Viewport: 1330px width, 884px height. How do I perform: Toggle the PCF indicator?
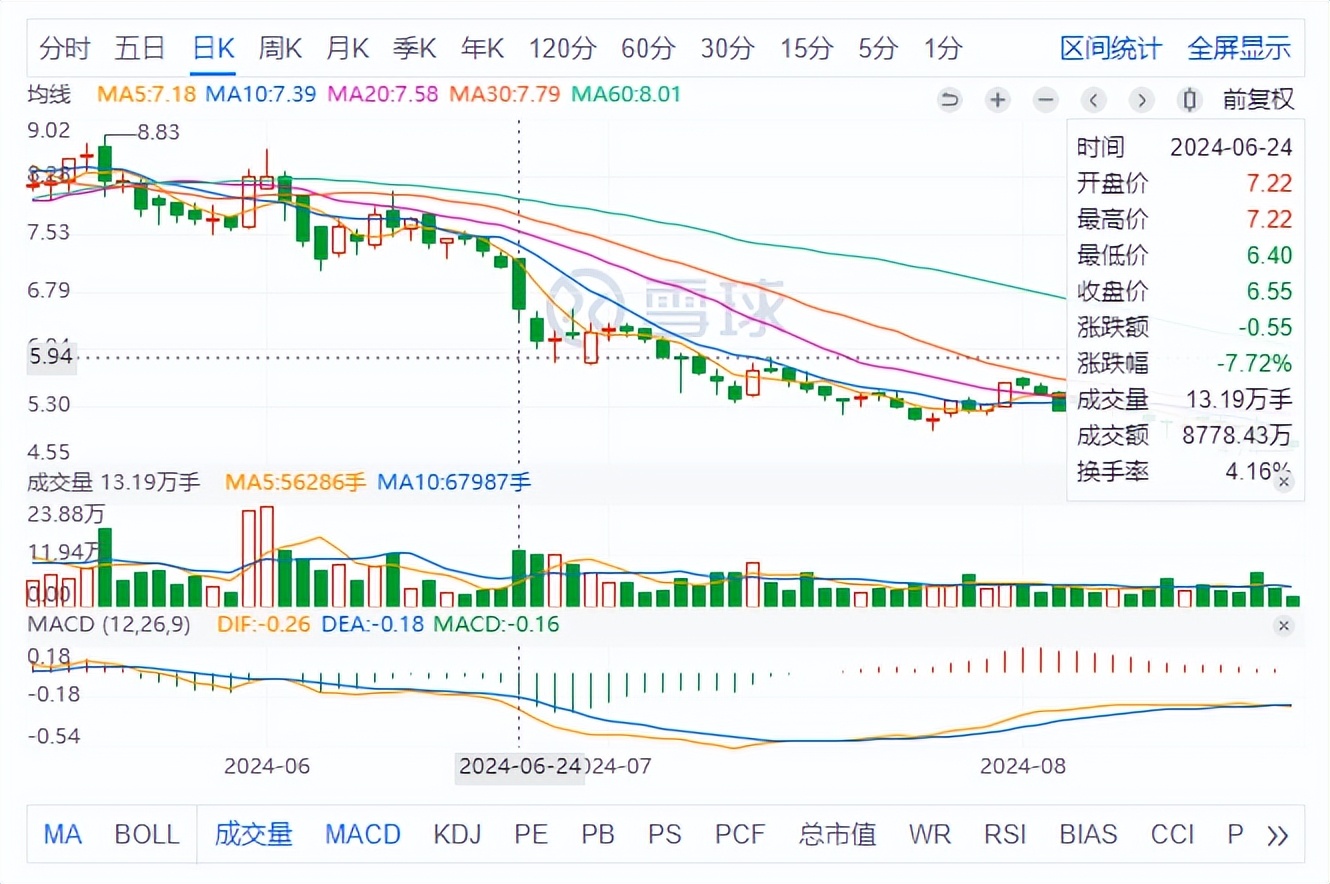[x=740, y=834]
